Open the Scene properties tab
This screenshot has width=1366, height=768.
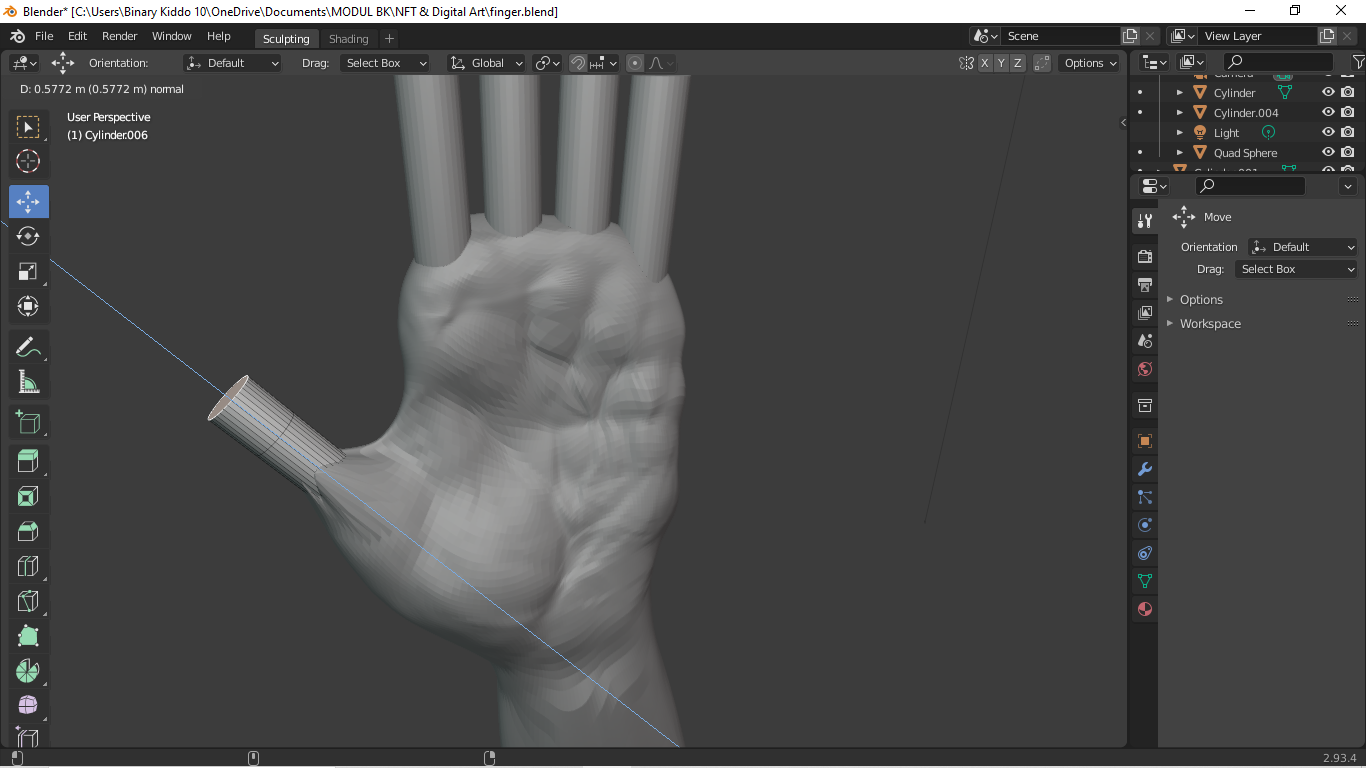1145,341
